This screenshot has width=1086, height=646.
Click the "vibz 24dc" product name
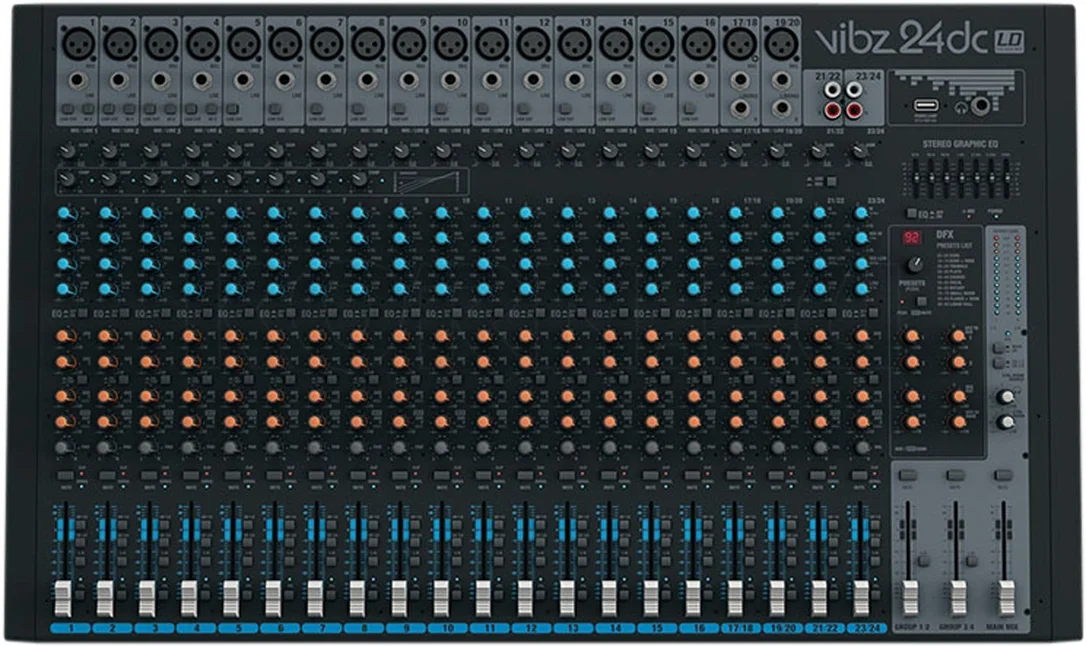901,38
